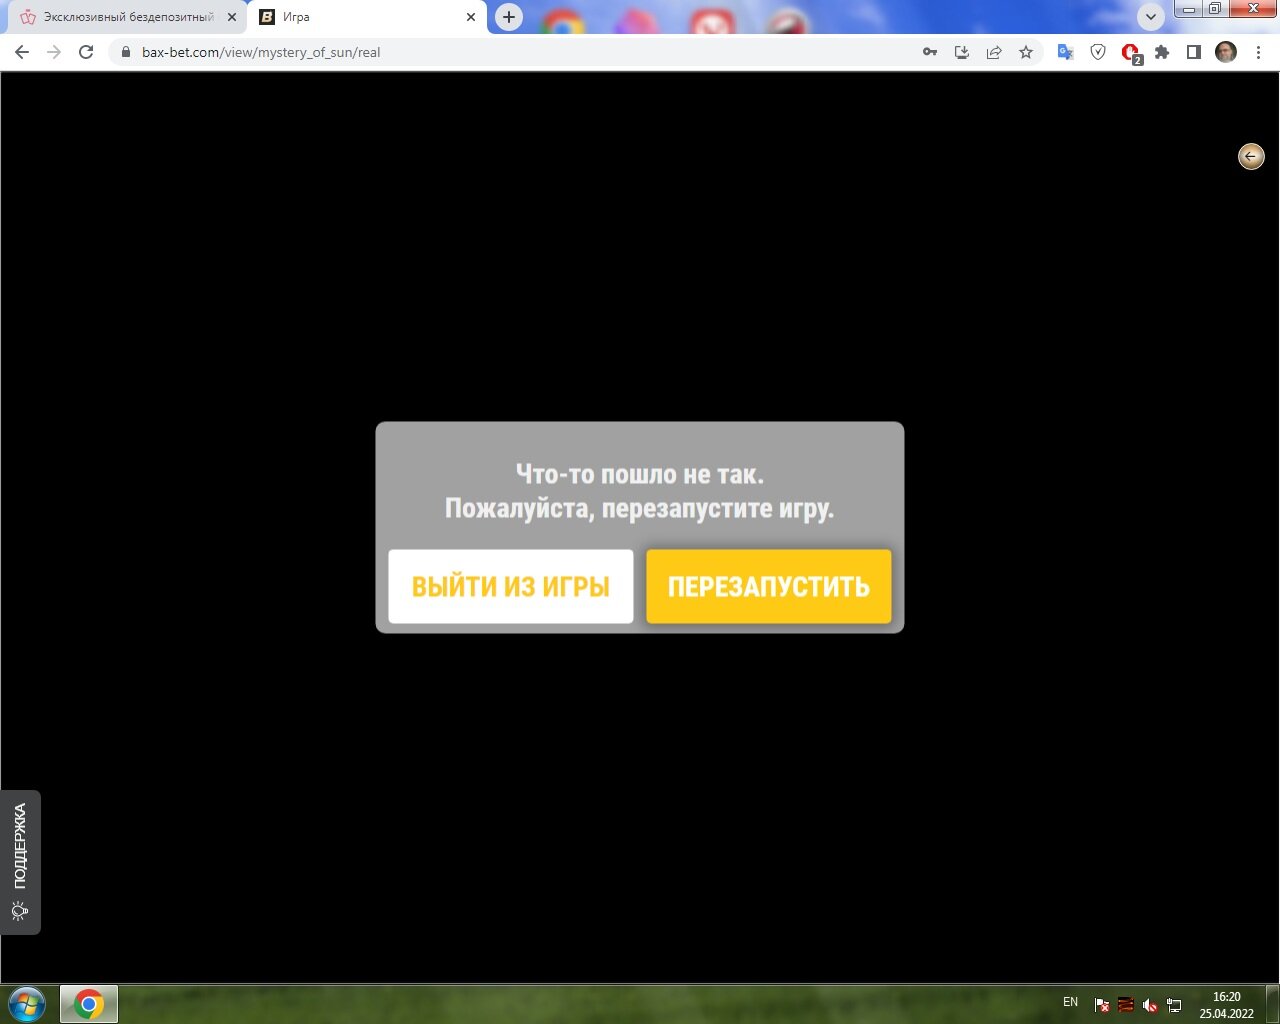The width and height of the screenshot is (1280, 1024).
Task: Click the saved passwords key icon
Action: [930, 52]
